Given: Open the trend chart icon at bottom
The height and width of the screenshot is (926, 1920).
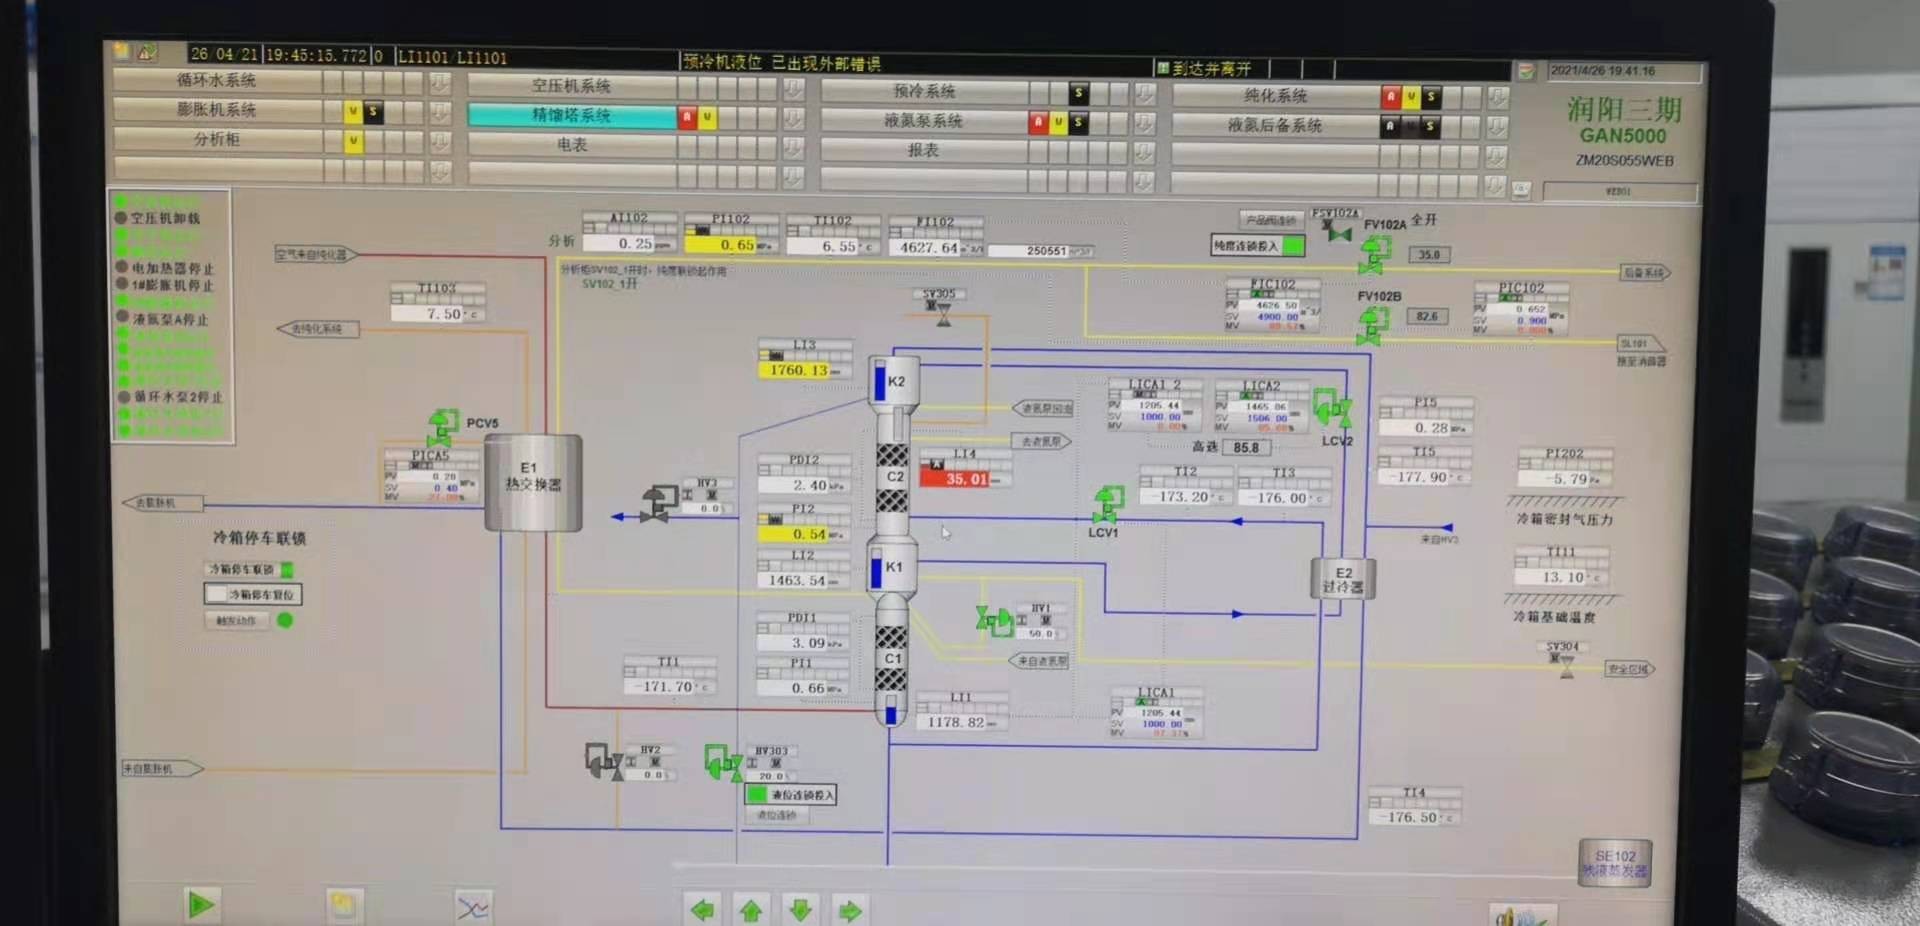Looking at the screenshot, I should [x=473, y=908].
